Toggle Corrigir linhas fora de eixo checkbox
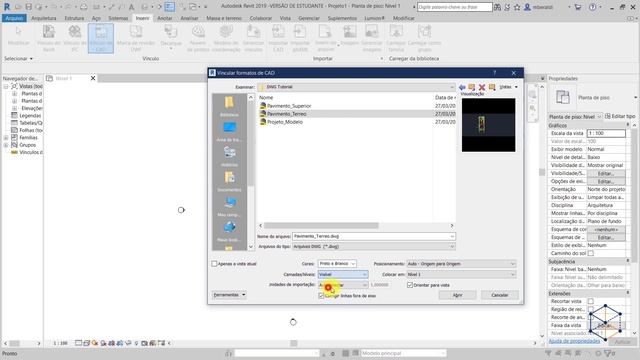This screenshot has height=360, width=640. pos(321,296)
